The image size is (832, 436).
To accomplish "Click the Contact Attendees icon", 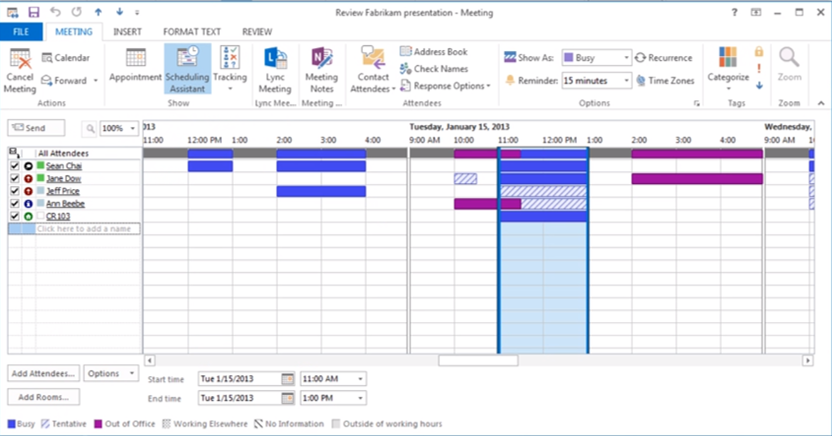I will 373,58.
